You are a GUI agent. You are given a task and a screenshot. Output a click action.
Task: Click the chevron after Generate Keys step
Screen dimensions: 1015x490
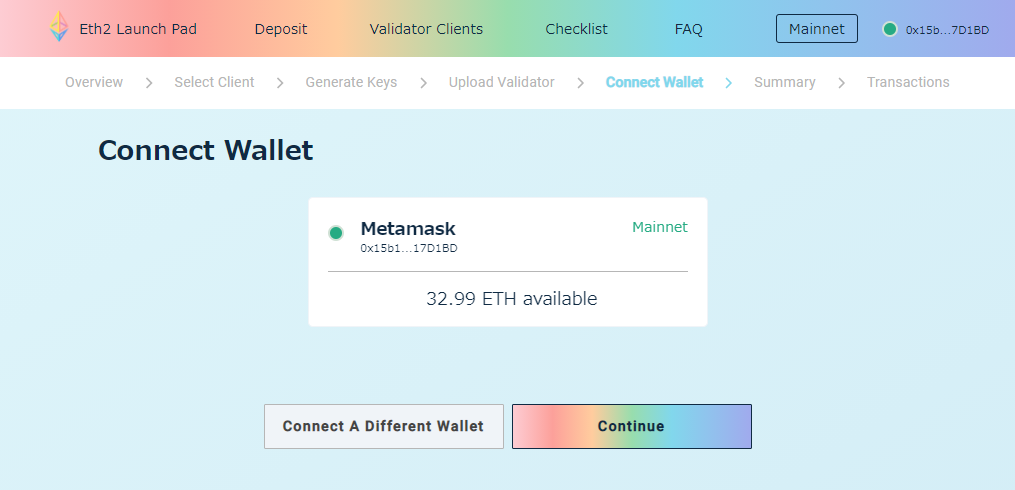coord(423,82)
